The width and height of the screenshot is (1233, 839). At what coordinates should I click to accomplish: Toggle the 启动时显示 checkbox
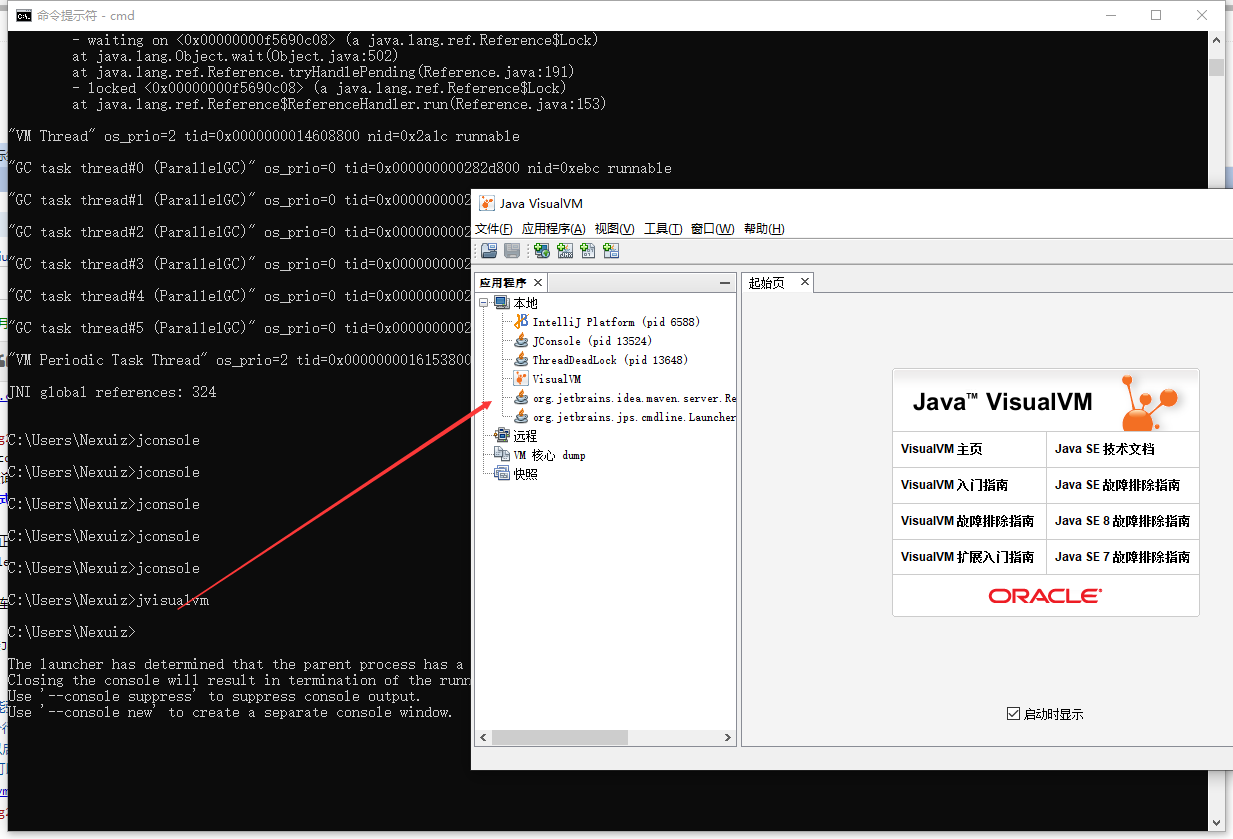click(1013, 714)
